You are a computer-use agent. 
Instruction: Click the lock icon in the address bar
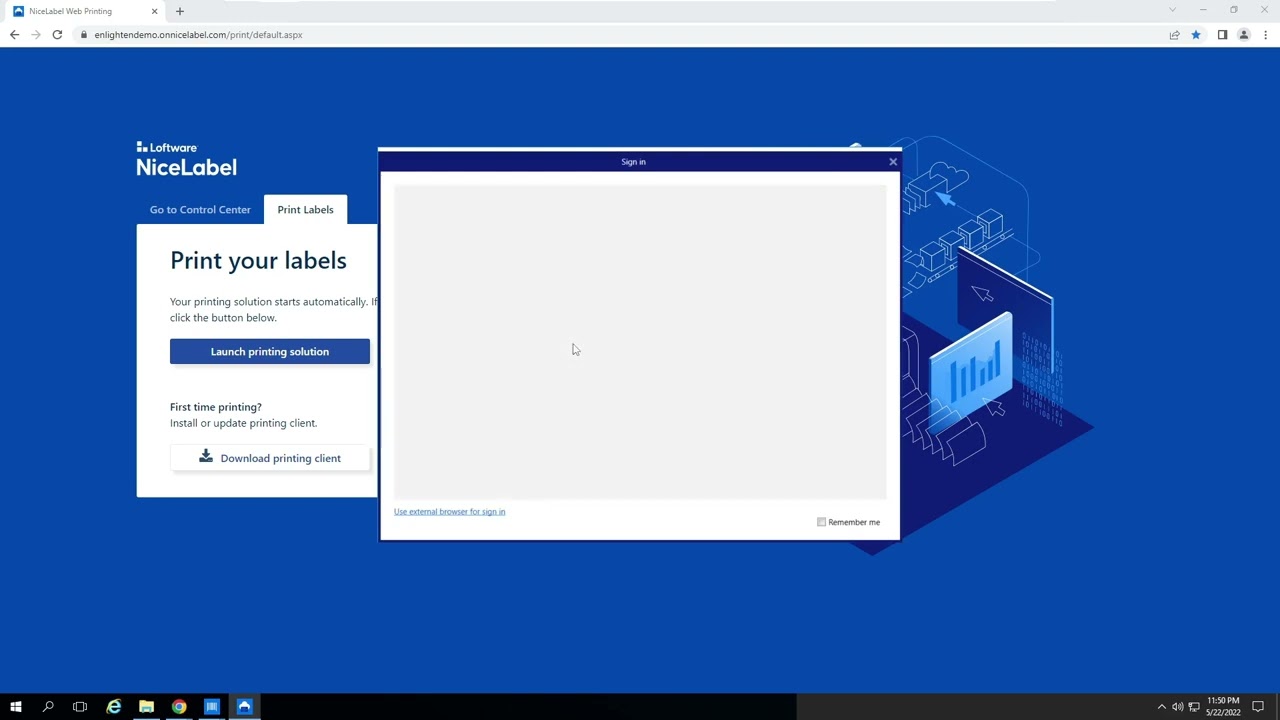pyautogui.click(x=85, y=35)
